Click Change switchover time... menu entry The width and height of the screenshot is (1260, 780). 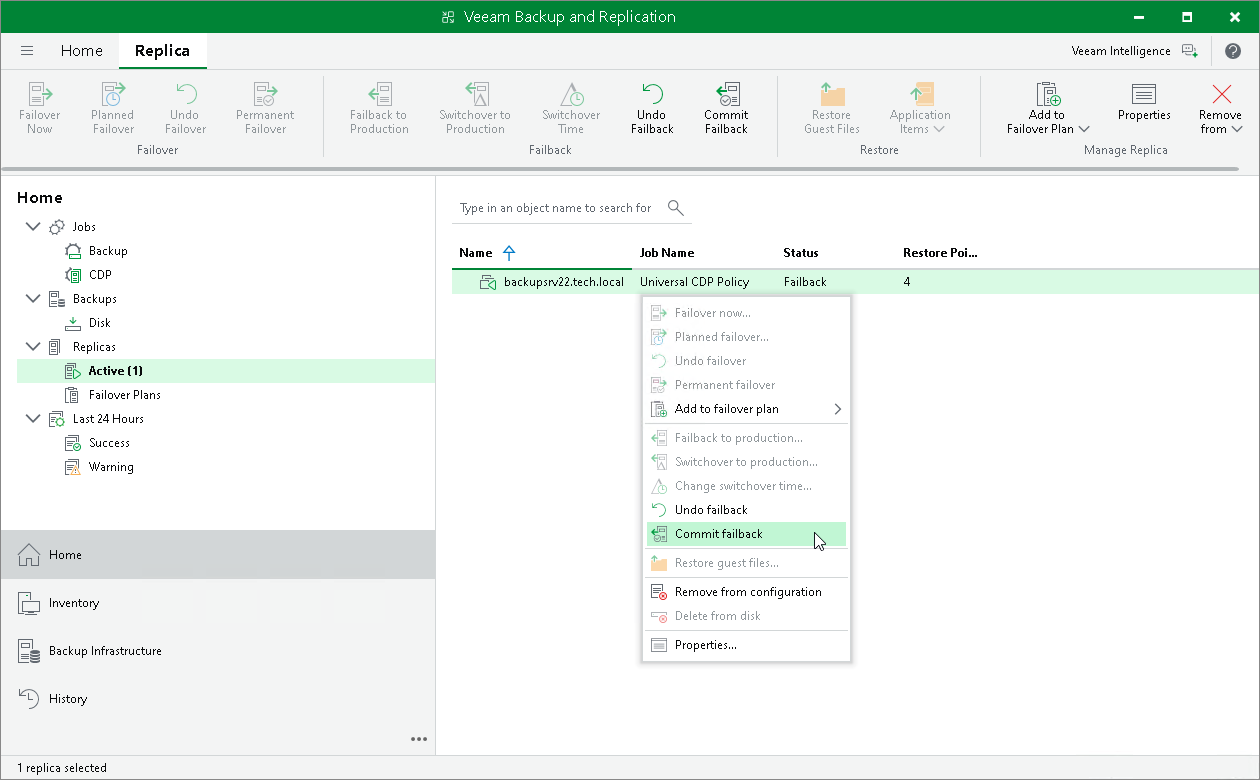coord(747,486)
